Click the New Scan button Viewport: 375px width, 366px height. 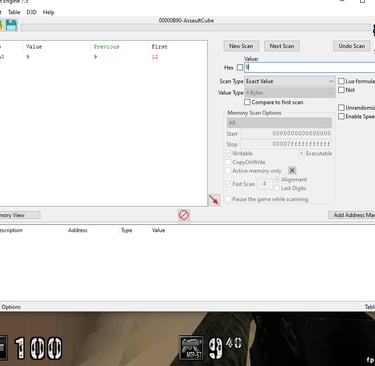(241, 46)
